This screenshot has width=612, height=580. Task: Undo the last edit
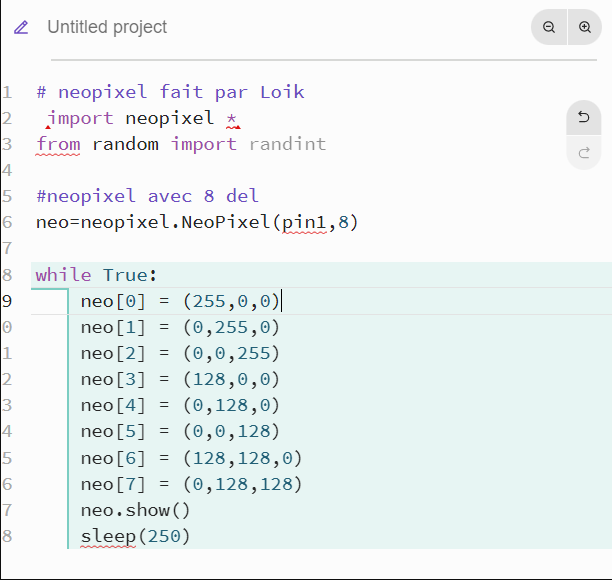pos(584,117)
